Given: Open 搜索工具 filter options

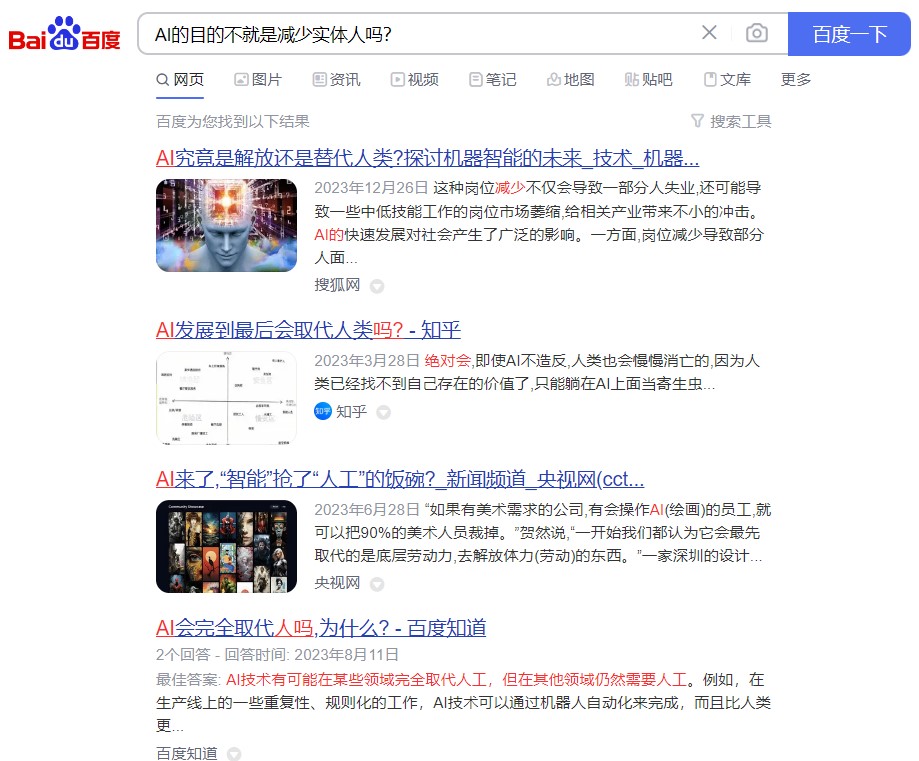Looking at the screenshot, I should click(x=731, y=121).
